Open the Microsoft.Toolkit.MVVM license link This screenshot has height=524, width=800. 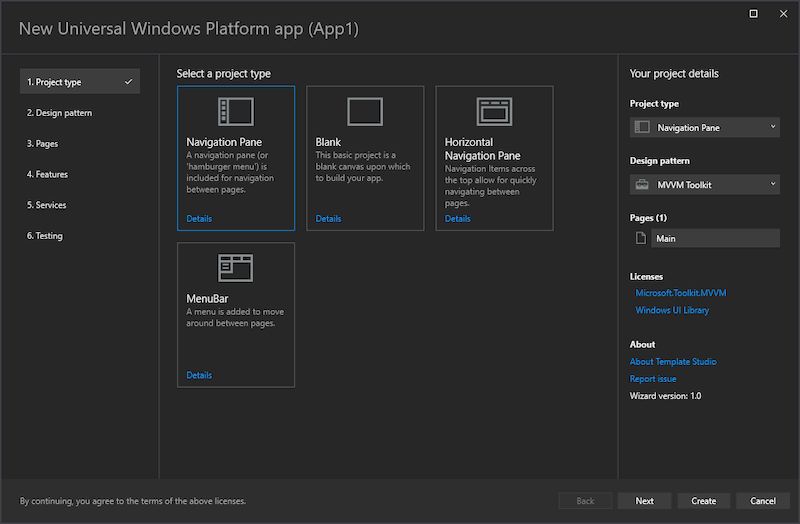pos(683,293)
